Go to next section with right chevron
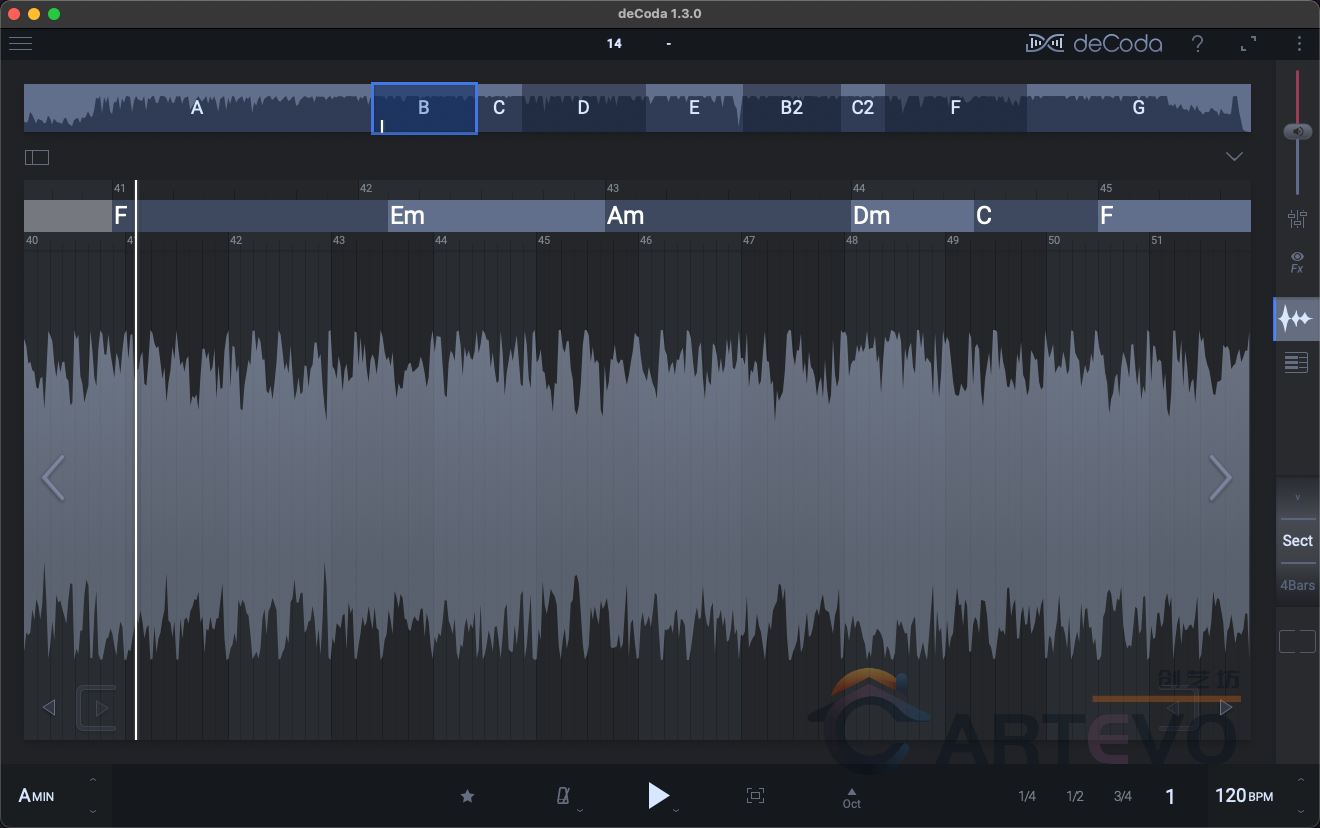 [x=1220, y=478]
